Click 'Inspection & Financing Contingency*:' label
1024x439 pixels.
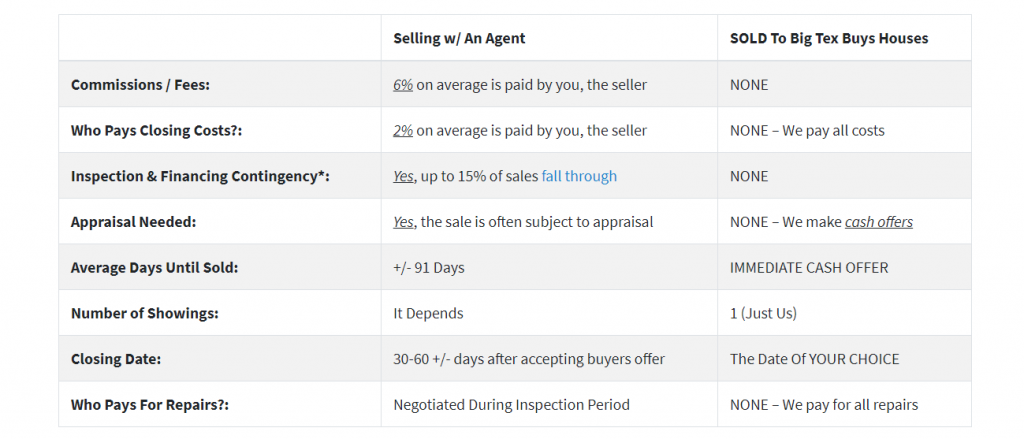click(x=200, y=176)
